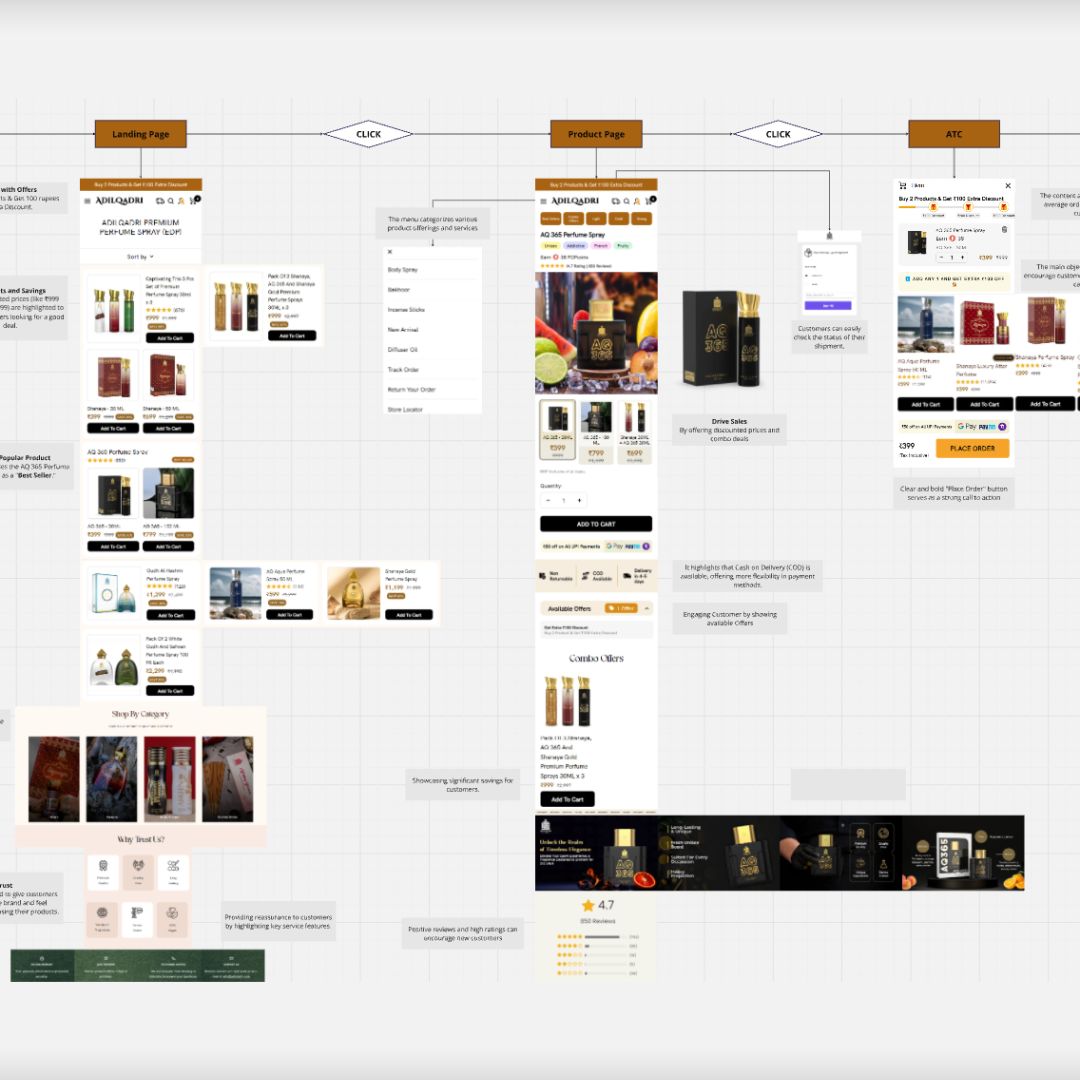Collapse the Available Offers section
This screenshot has height=1080, width=1080.
(x=646, y=608)
